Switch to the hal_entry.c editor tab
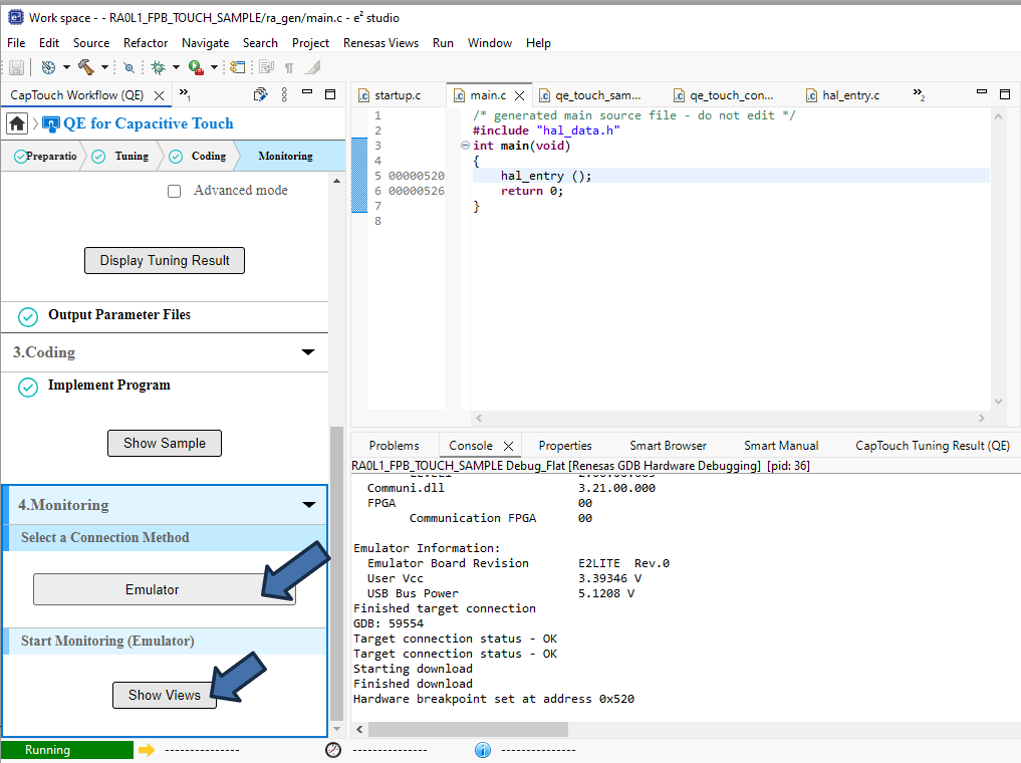 pyautogui.click(x=850, y=95)
